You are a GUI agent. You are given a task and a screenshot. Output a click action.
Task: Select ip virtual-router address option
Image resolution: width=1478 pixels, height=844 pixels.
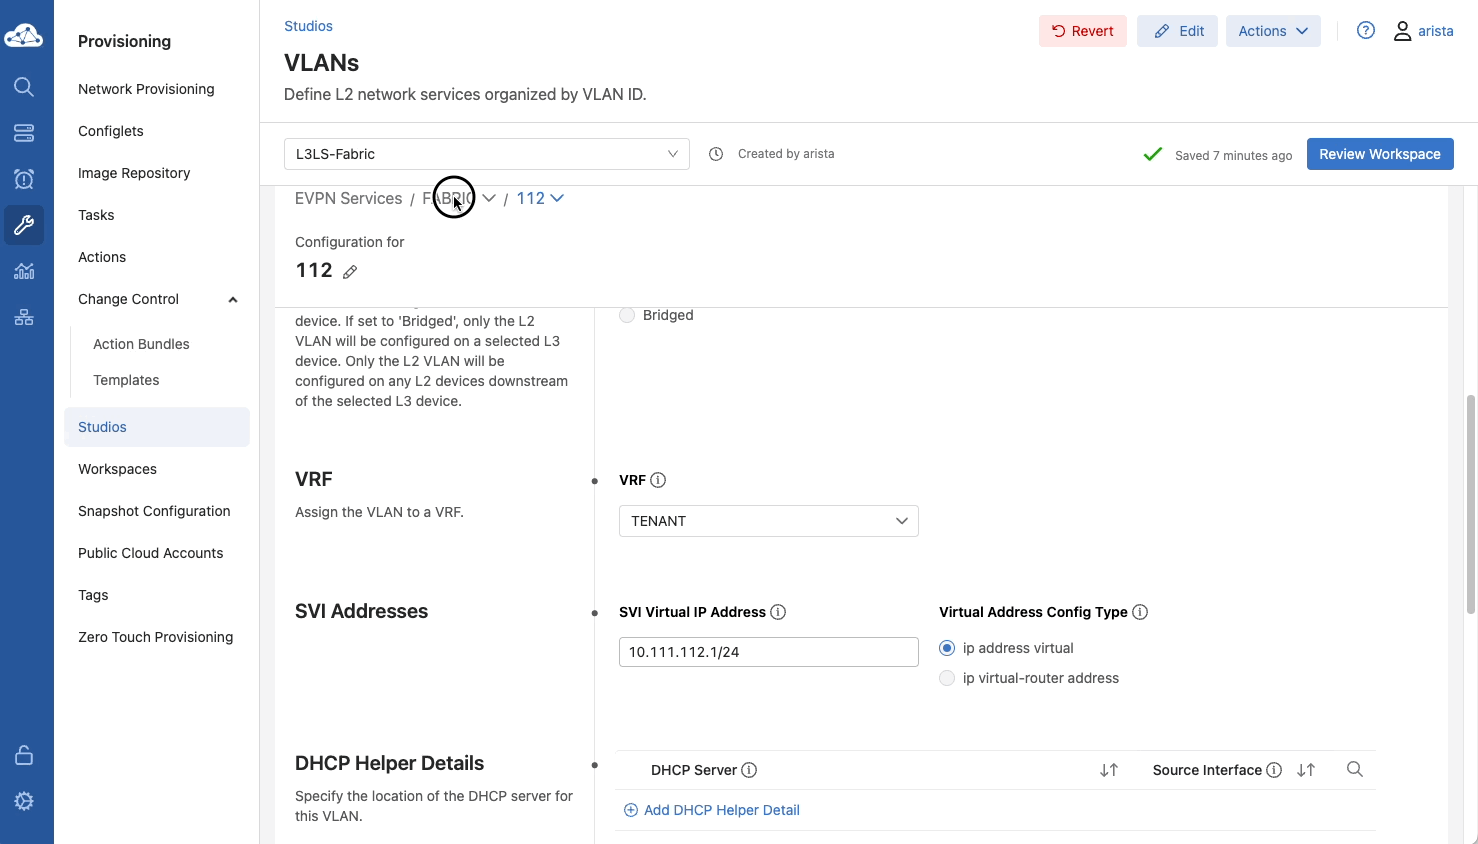coord(947,678)
